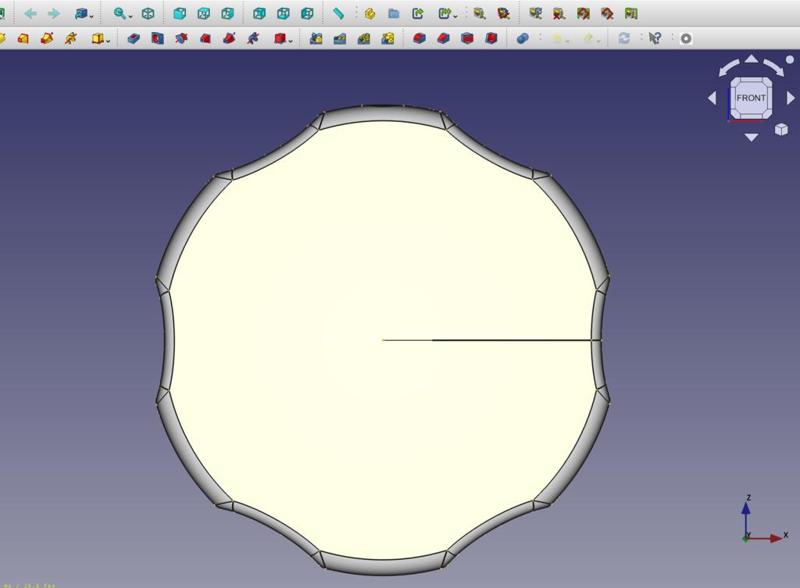Select the Pocket tool
Screen dimensions: 800x588
[x=134, y=38]
